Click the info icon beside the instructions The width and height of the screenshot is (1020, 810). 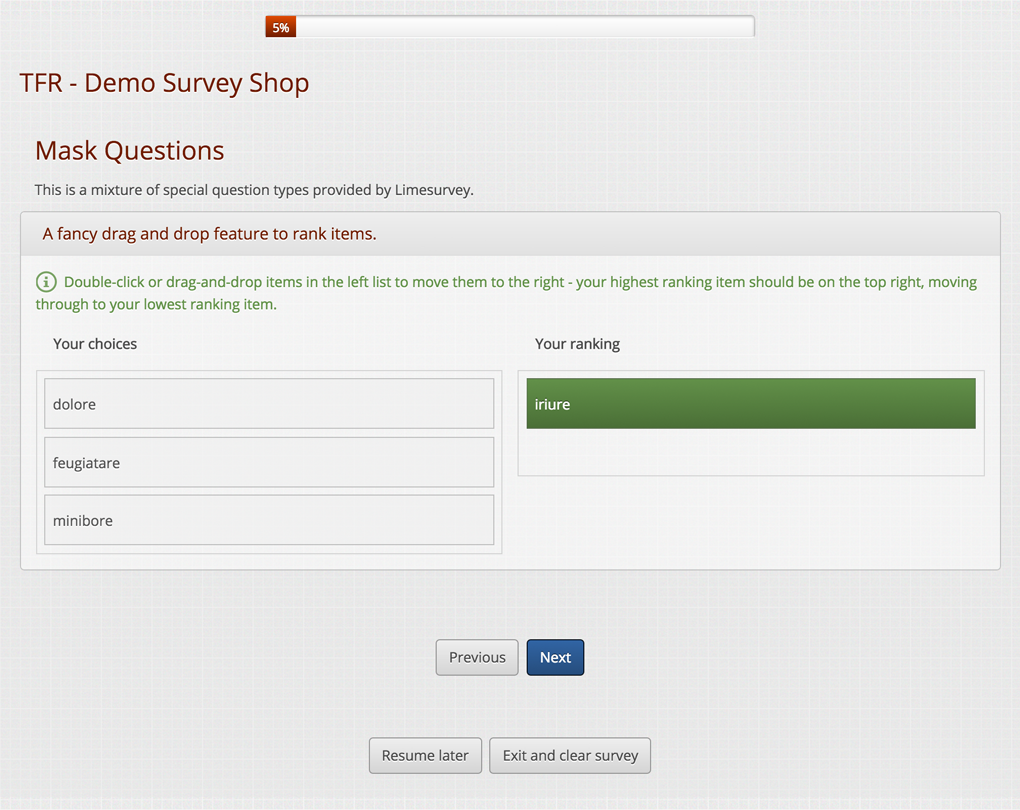click(x=46, y=282)
